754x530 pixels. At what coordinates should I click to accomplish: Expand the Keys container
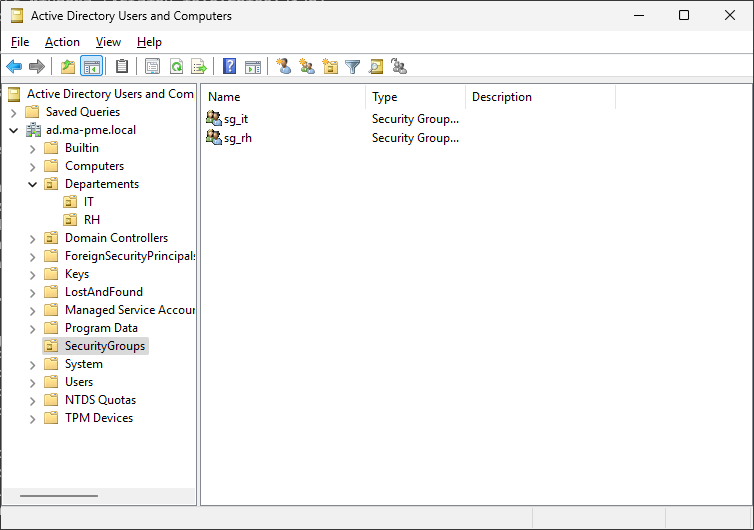tap(32, 275)
